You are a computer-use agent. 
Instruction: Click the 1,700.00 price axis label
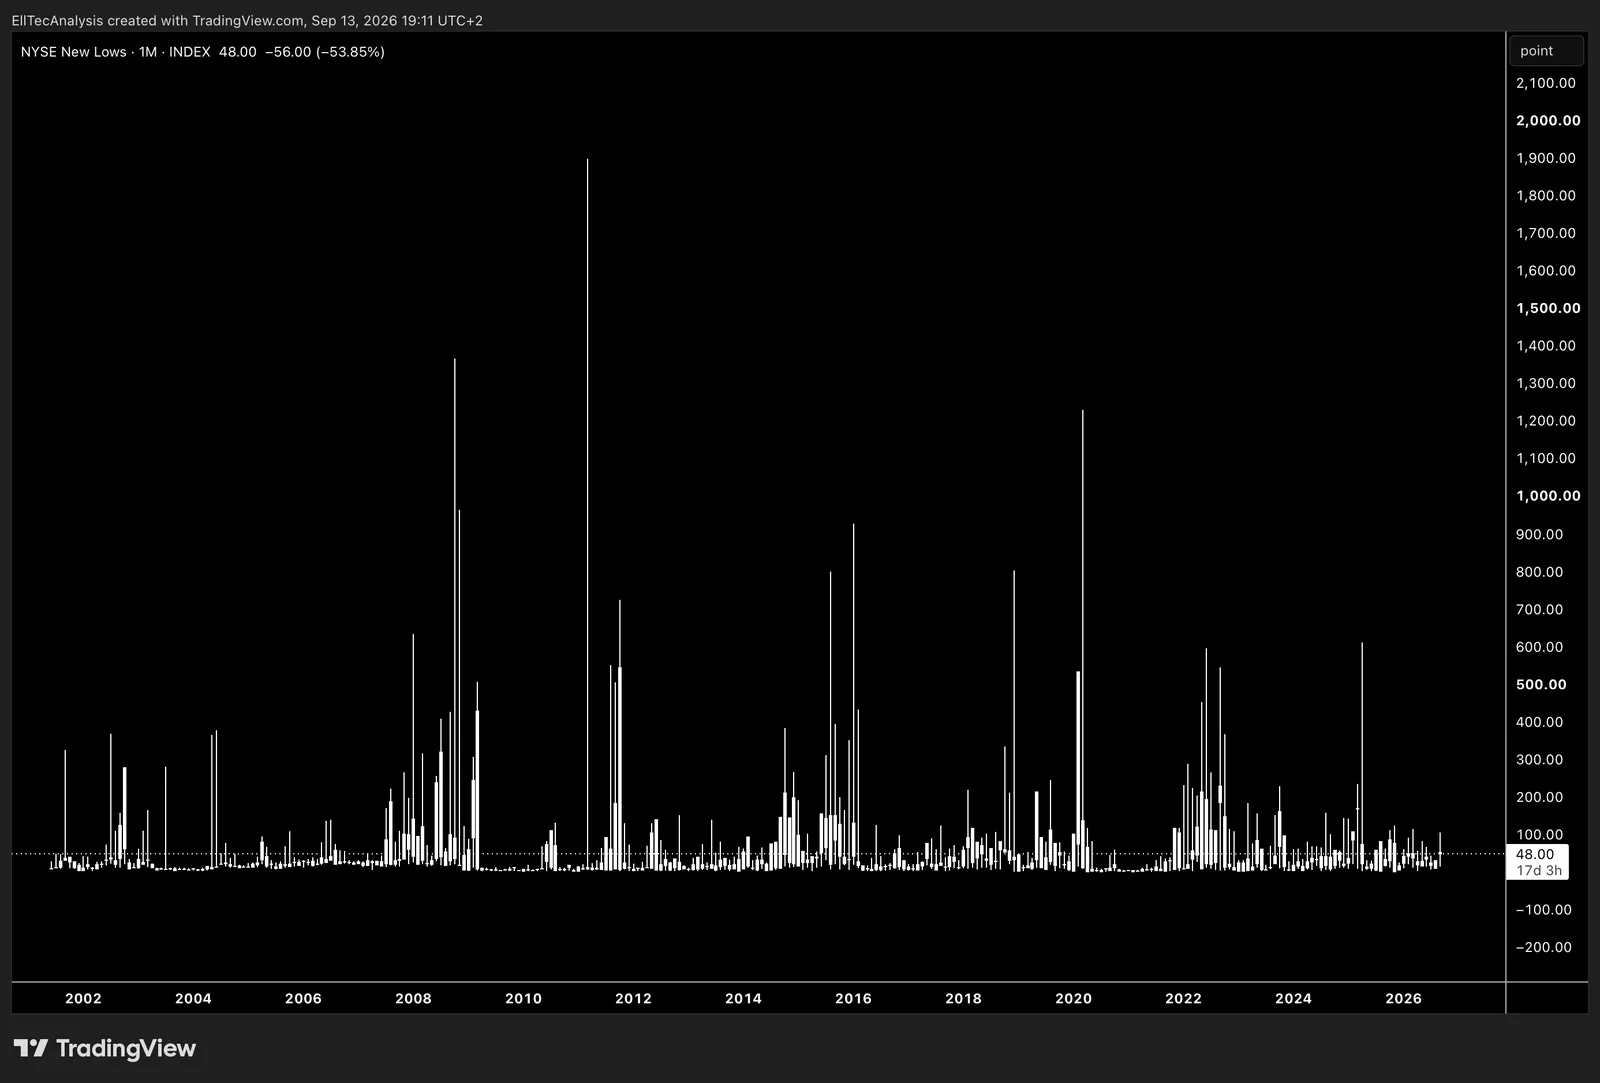click(1546, 233)
